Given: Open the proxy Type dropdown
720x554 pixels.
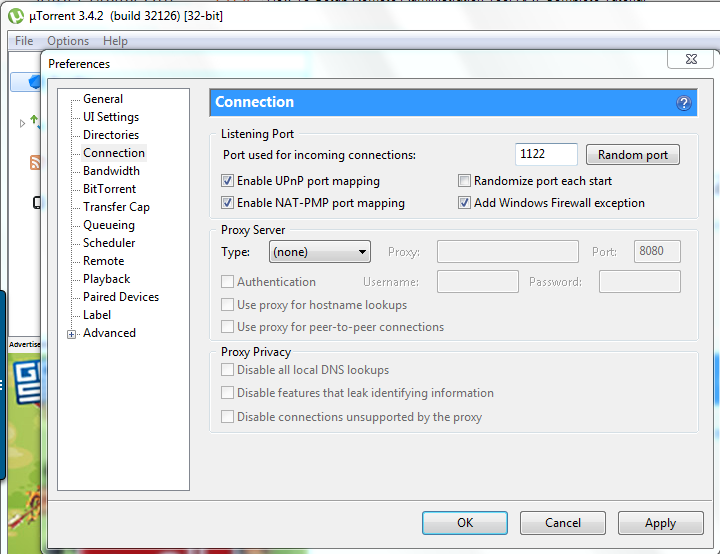Looking at the screenshot, I should pos(320,252).
